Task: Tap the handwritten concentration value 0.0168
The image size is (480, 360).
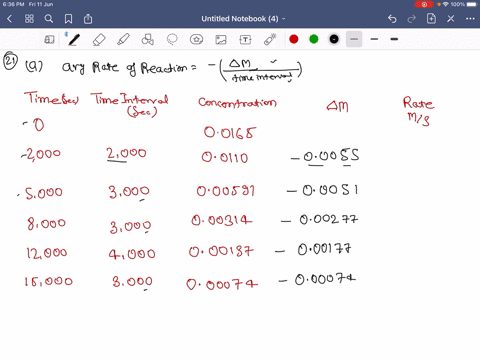Action: tap(230, 133)
